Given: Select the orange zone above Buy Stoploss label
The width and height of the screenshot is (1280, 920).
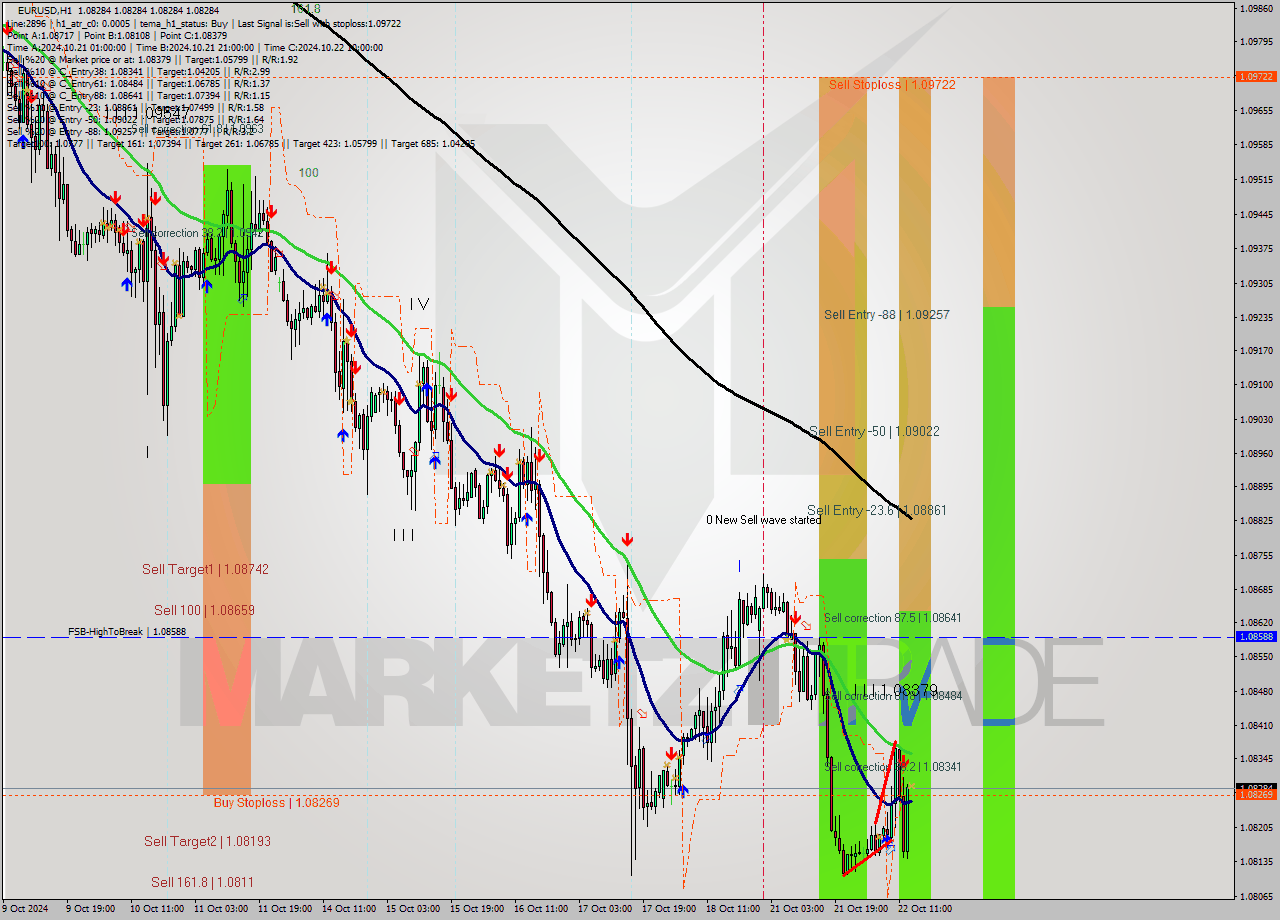Looking at the screenshot, I should pyautogui.click(x=227, y=638).
